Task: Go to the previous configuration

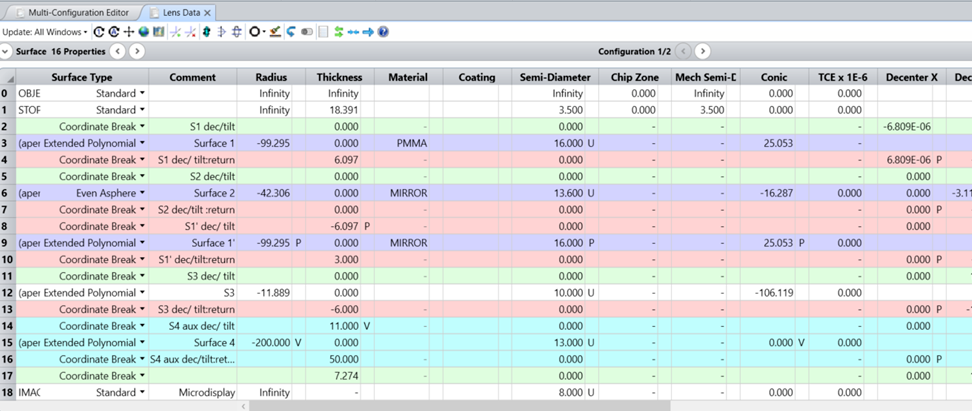Action: [x=683, y=51]
